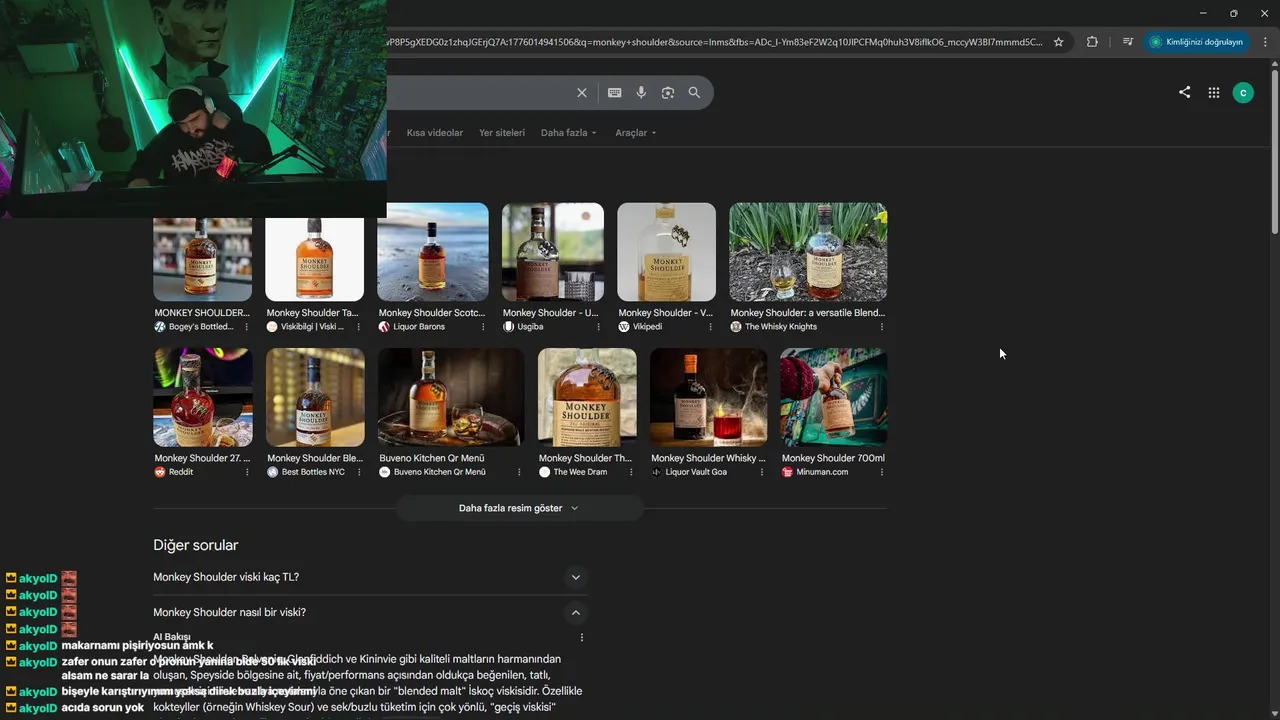Open the Usgiba Monkey Shoulder image
The width and height of the screenshot is (1280, 720).
(x=553, y=252)
